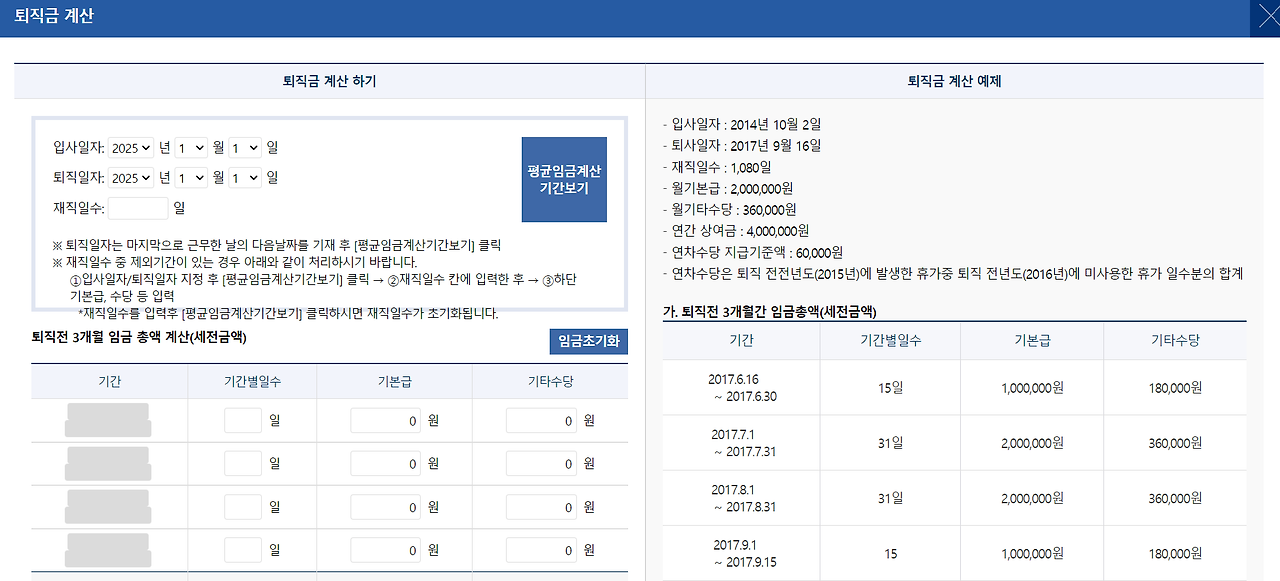Click first row 기타수당 amount field
Viewport: 1280px width, 581px height.
(542, 421)
